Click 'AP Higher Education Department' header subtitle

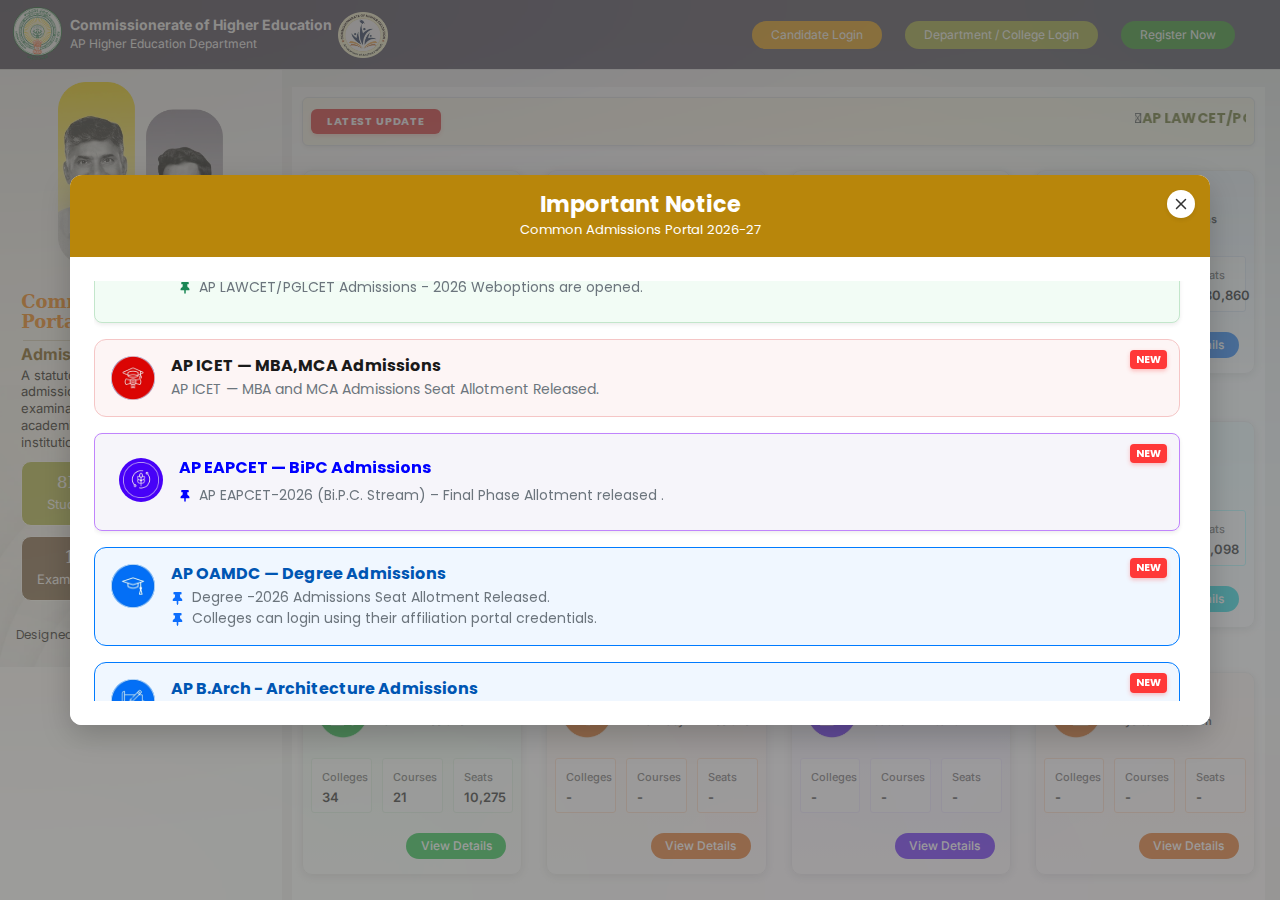coord(164,44)
